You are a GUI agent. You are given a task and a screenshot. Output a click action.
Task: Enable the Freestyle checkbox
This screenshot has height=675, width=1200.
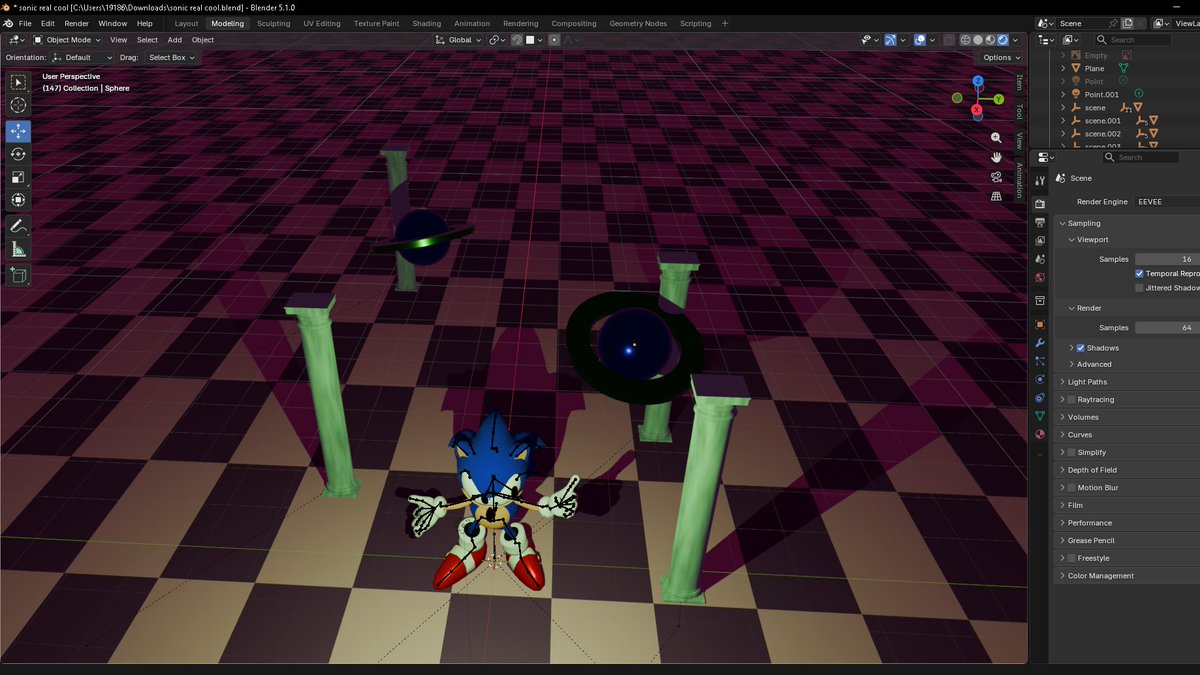[x=1071, y=558]
